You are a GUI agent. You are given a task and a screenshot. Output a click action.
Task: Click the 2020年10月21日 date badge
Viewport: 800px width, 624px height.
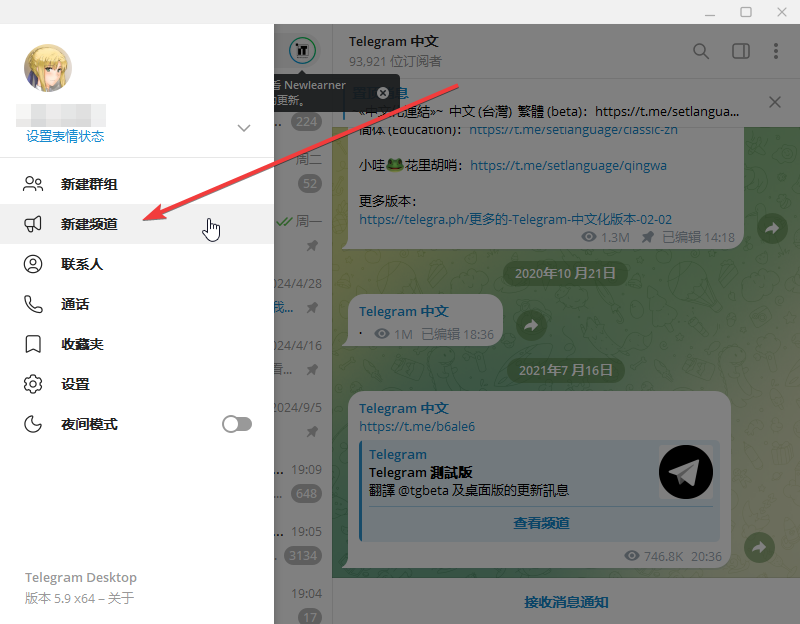[565, 273]
